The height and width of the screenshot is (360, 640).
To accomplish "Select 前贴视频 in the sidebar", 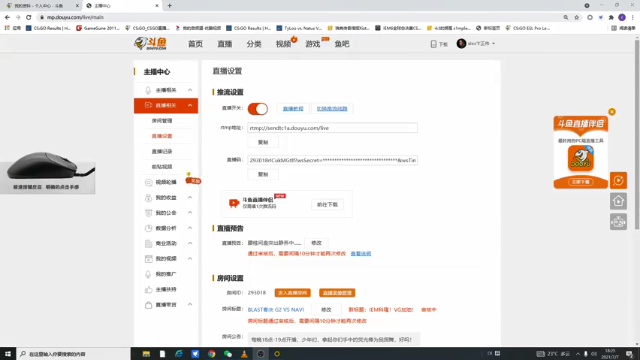I will pyautogui.click(x=162, y=167).
